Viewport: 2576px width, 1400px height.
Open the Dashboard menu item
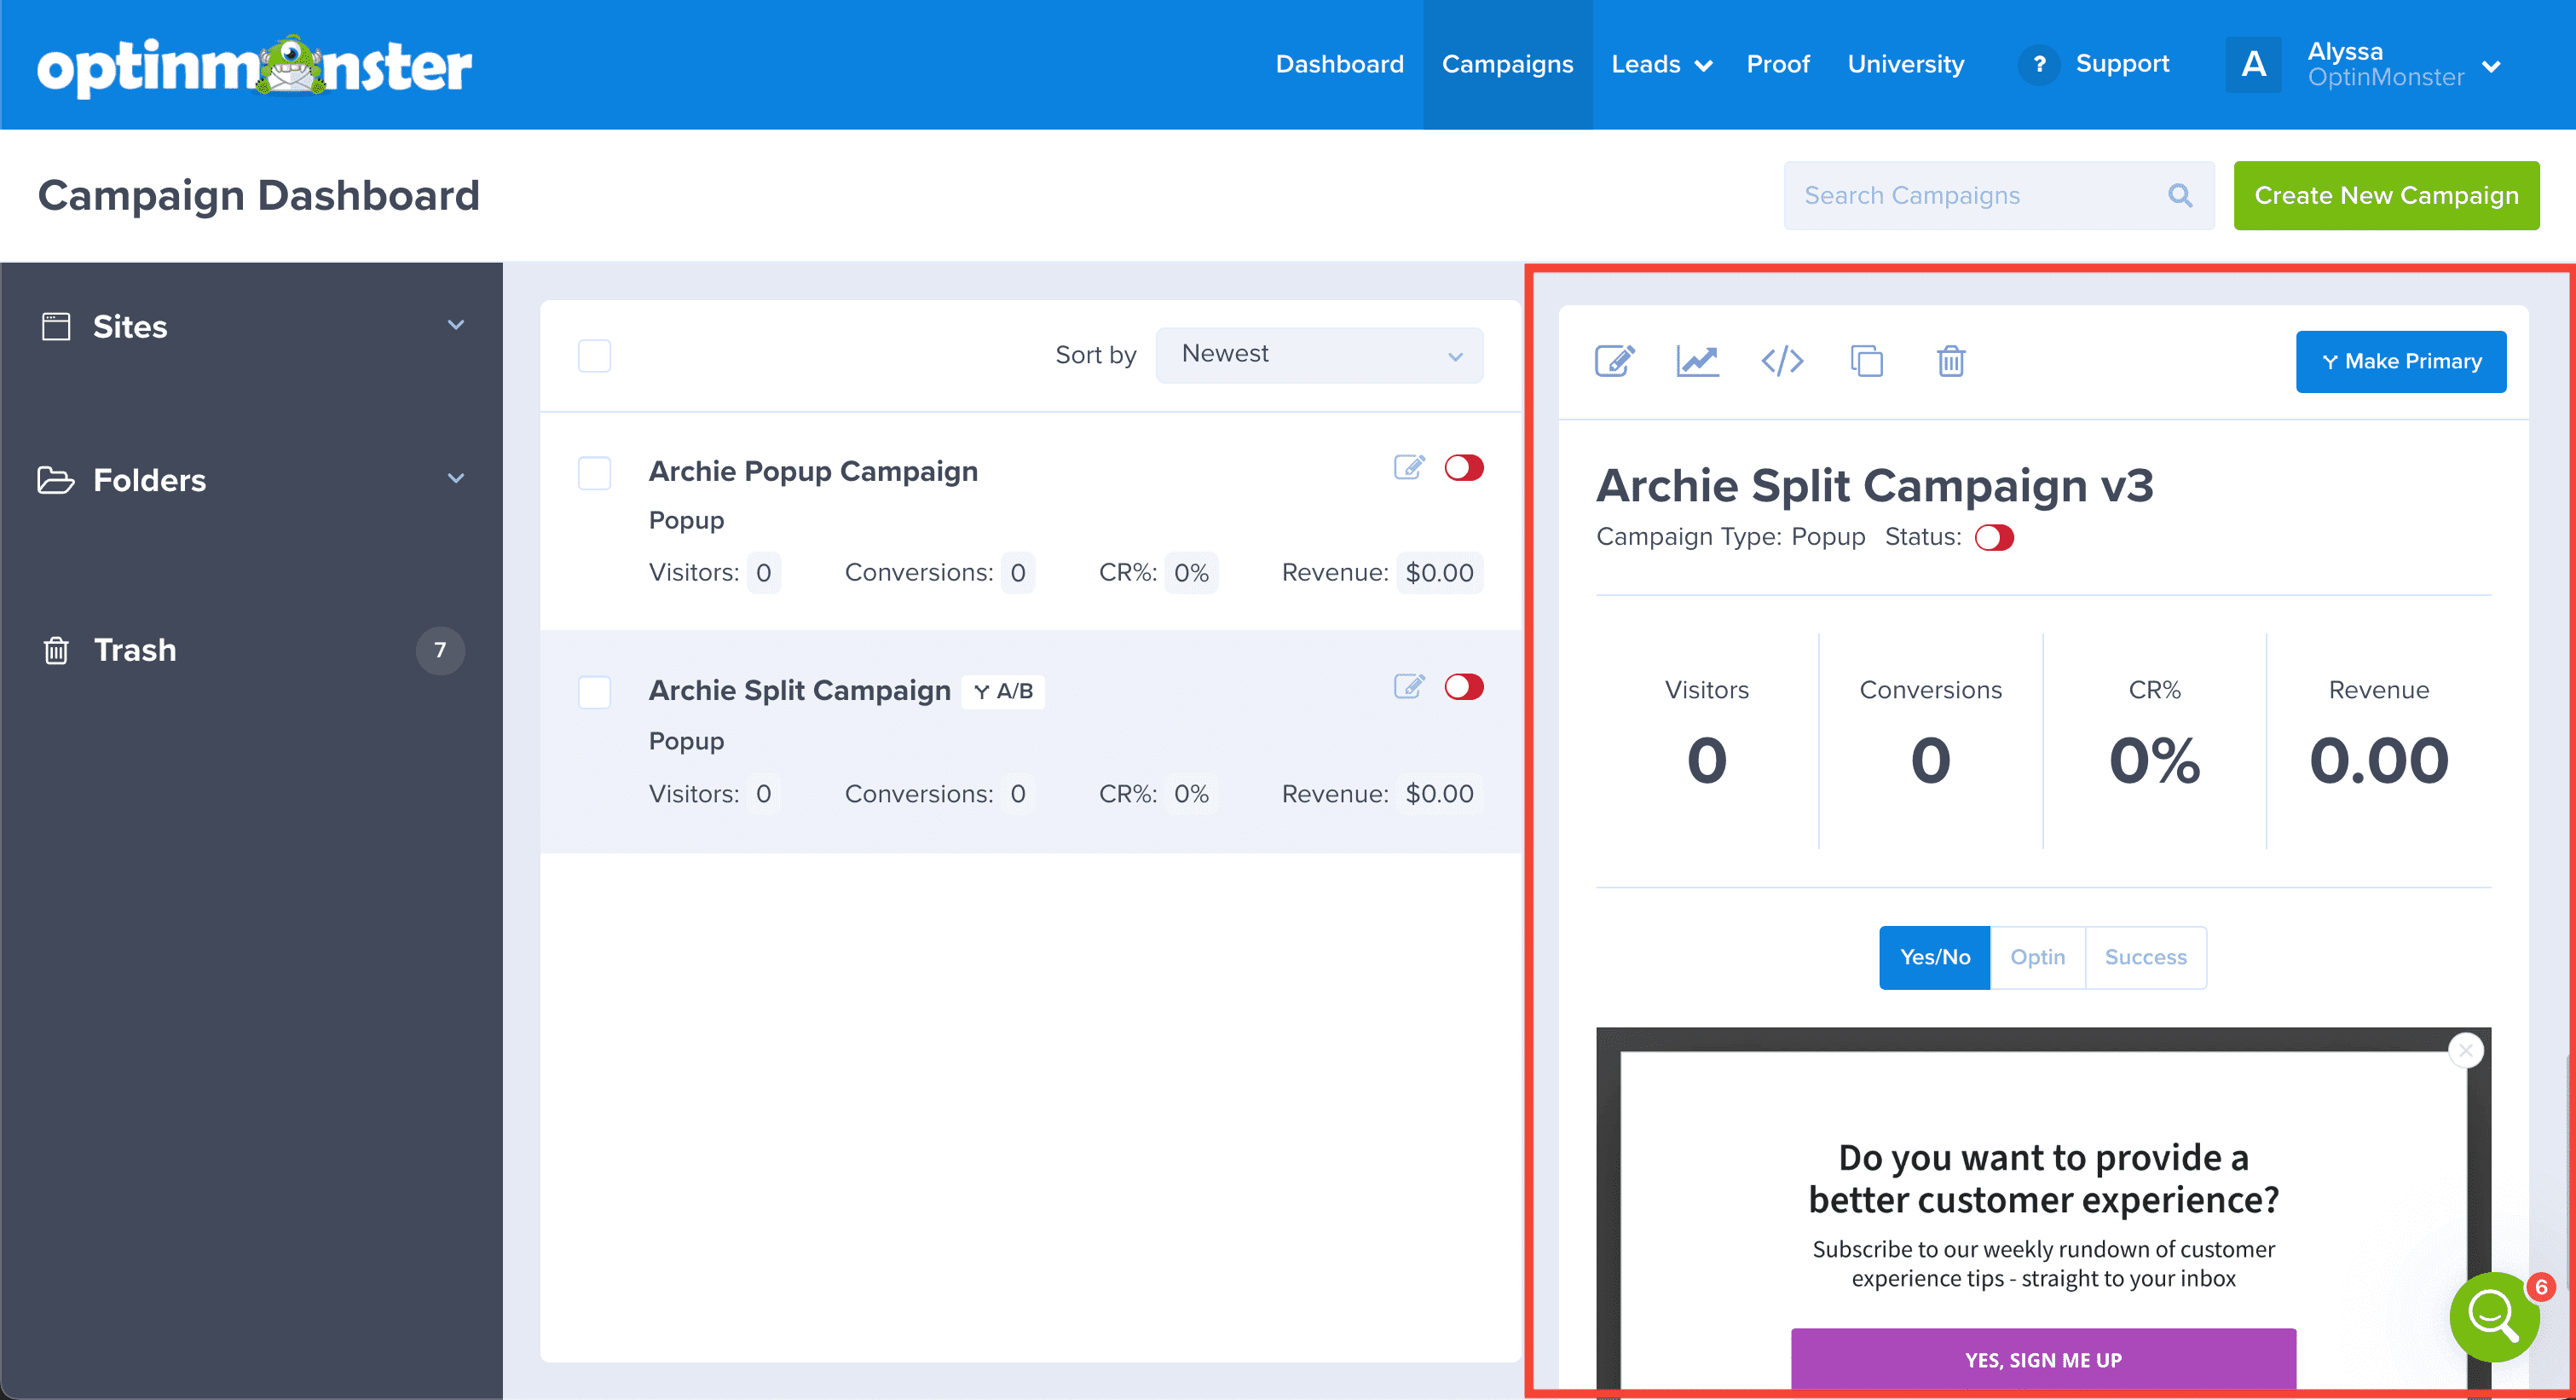tap(1339, 64)
